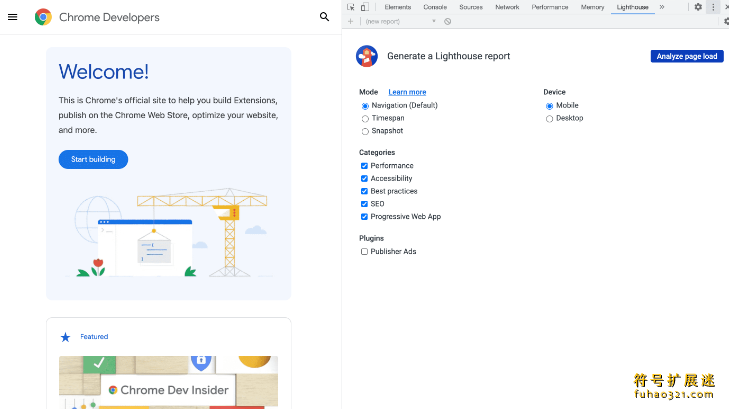Click the clear all reports icon
Screen dimensions: 729x409
click(x=448, y=21)
